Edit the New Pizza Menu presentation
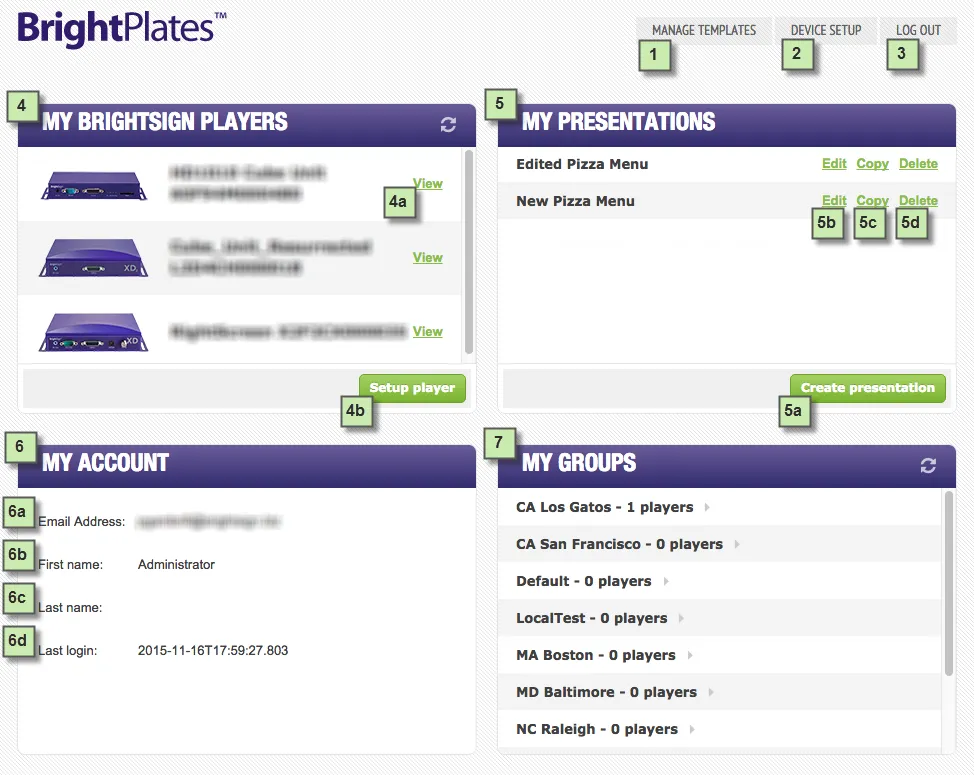 [834, 200]
